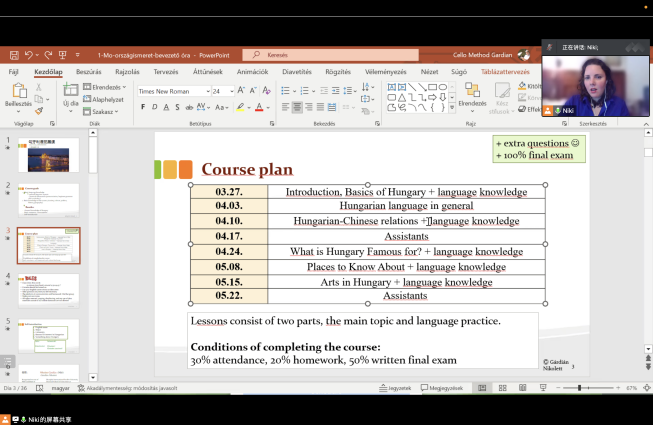Clear all formatting icon
This screenshot has height=425, width=653.
tap(267, 90)
